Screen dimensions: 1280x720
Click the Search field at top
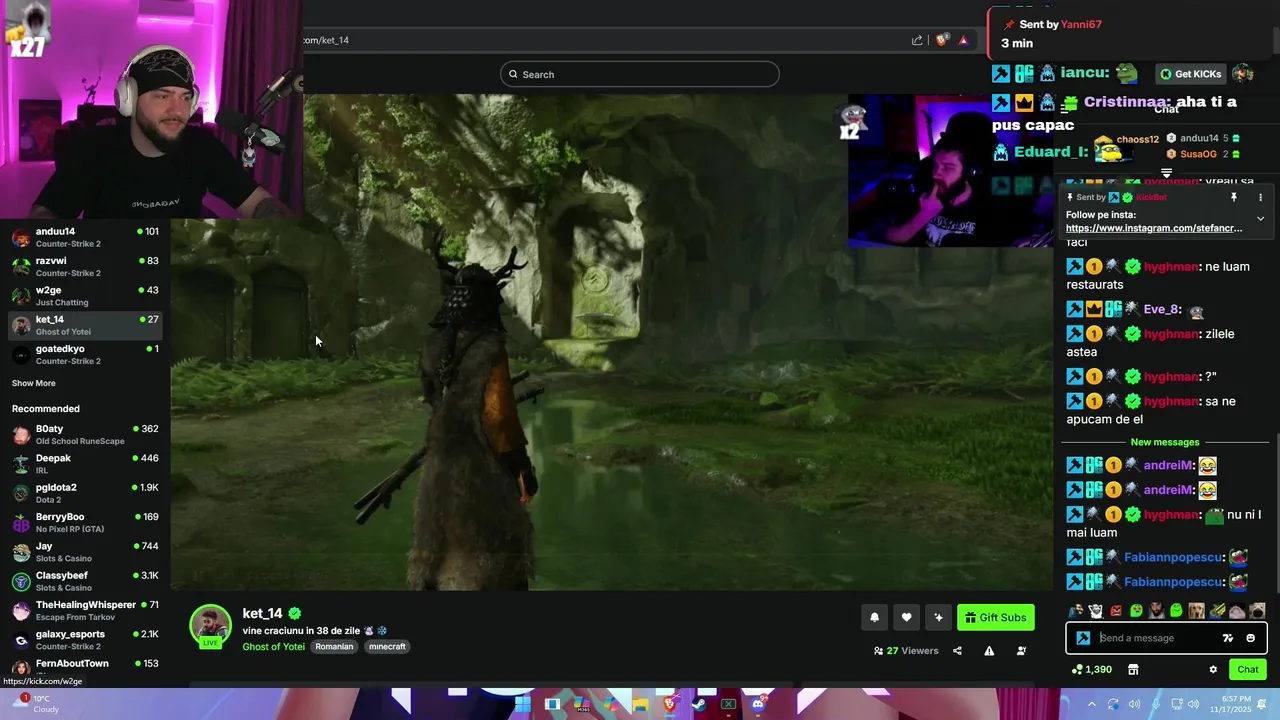pos(640,74)
